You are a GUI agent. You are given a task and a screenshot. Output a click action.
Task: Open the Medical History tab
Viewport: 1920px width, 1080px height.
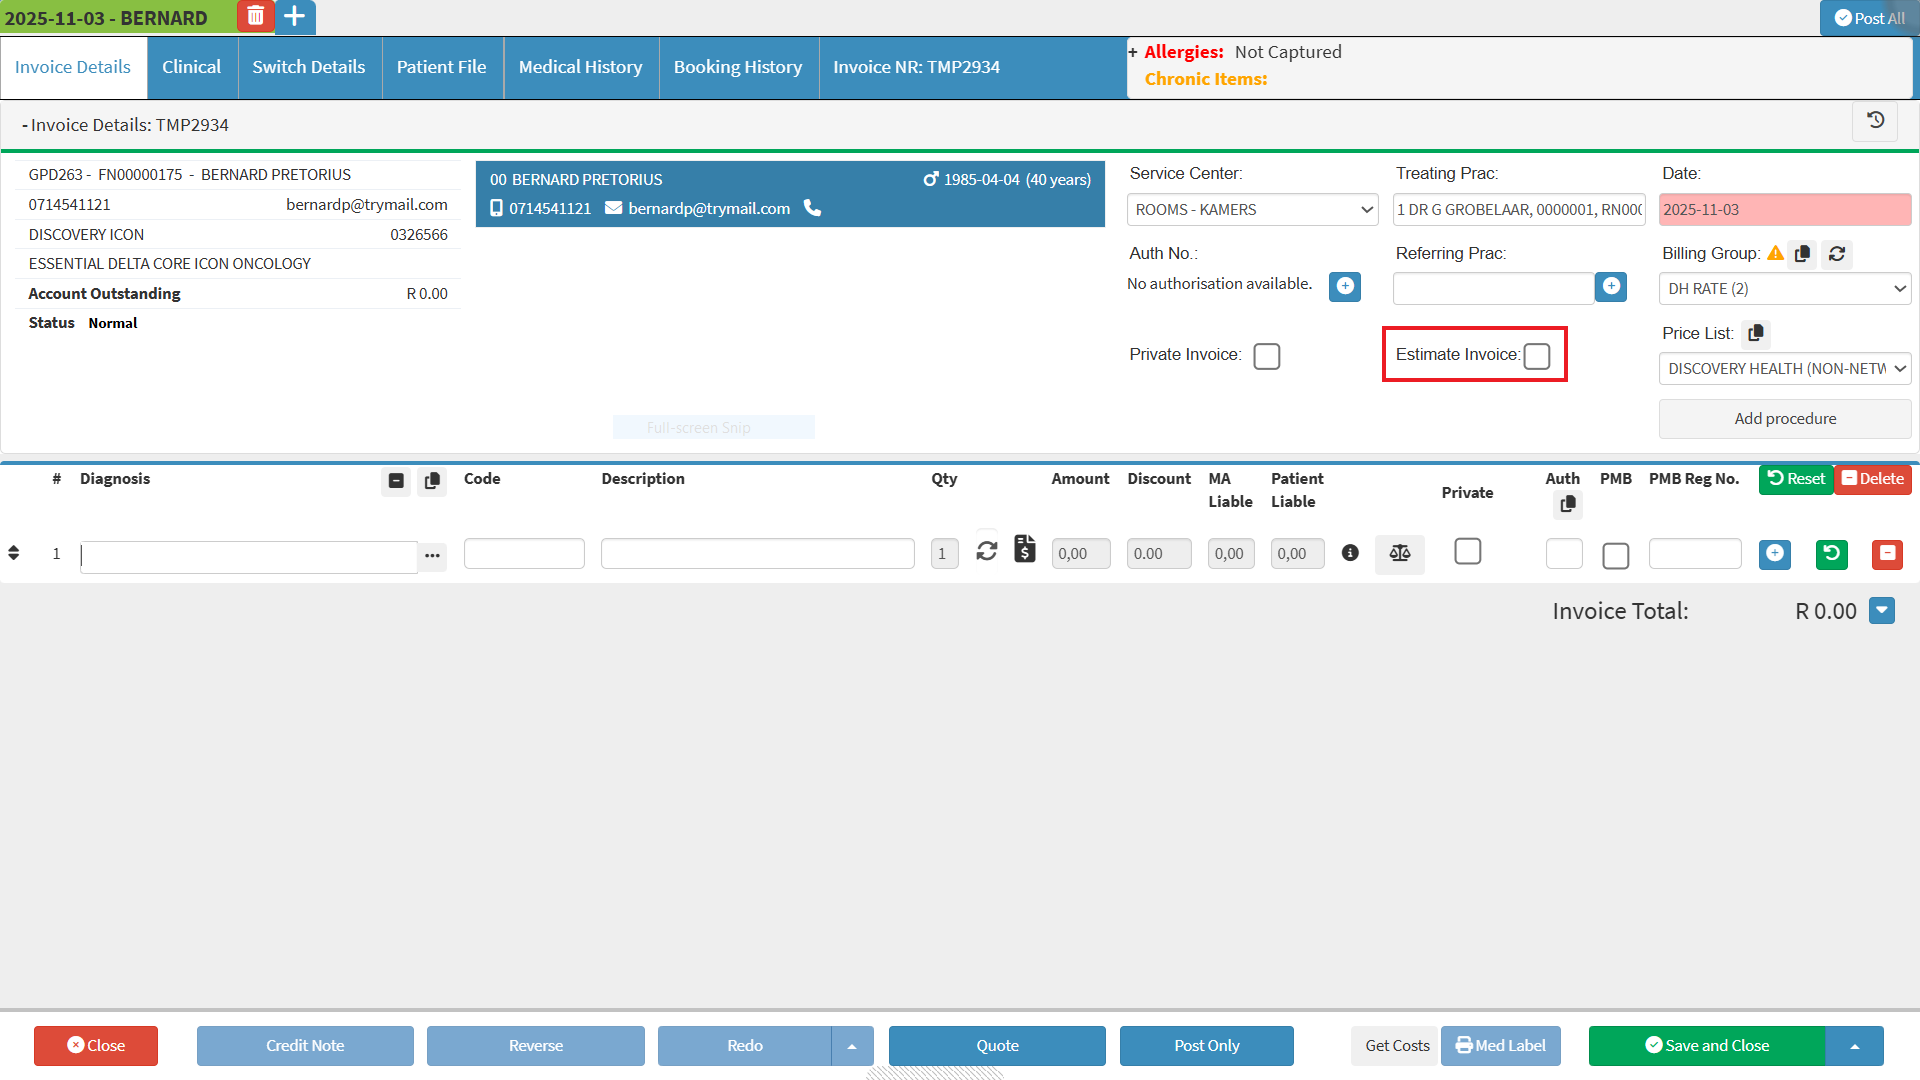tap(580, 67)
